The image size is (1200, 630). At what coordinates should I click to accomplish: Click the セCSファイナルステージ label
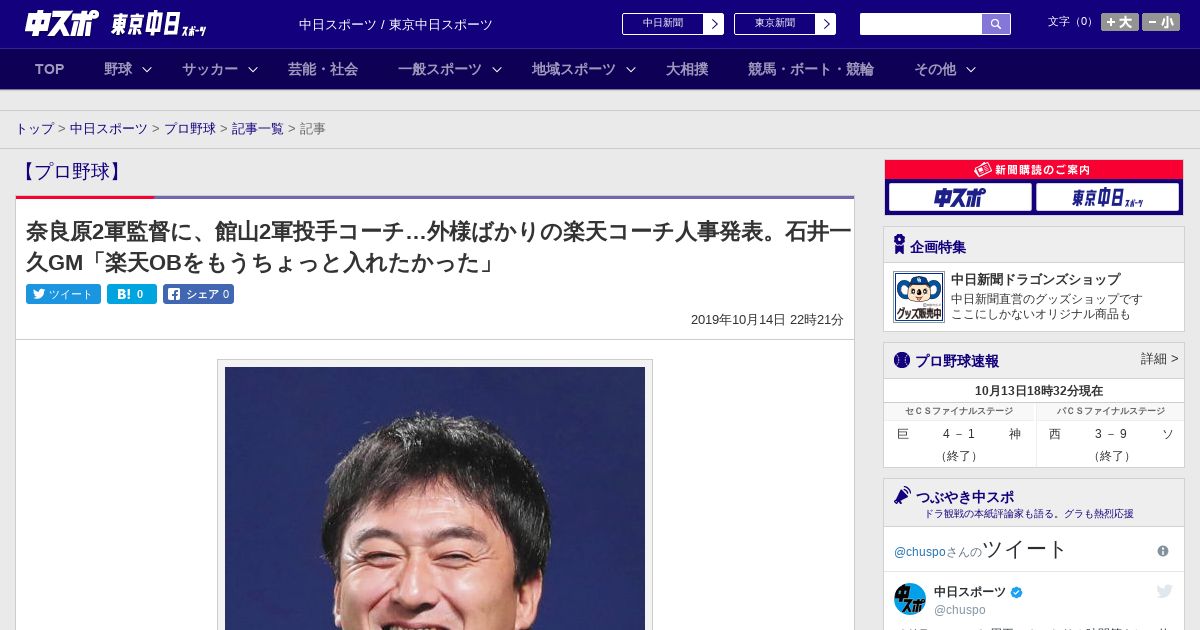pyautogui.click(x=959, y=411)
